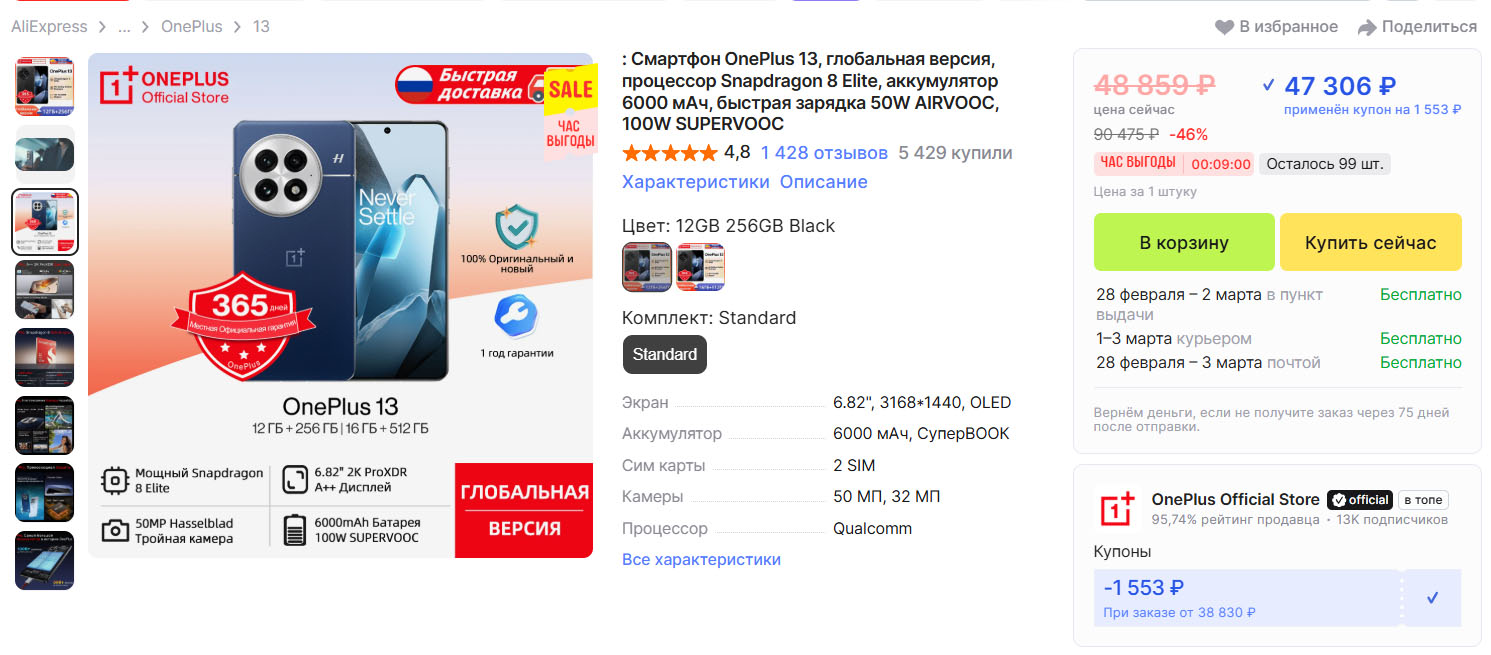Select the second color variant swatch
This screenshot has width=1491, height=655.
tap(701, 267)
